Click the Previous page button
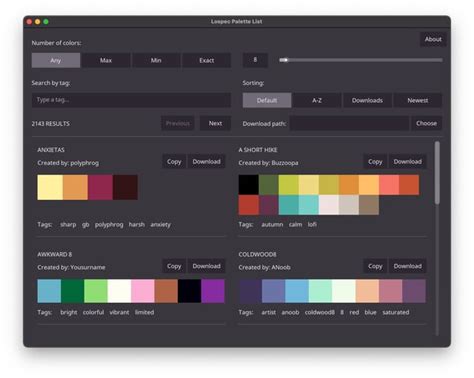This screenshot has height=378, width=474. (x=178, y=123)
